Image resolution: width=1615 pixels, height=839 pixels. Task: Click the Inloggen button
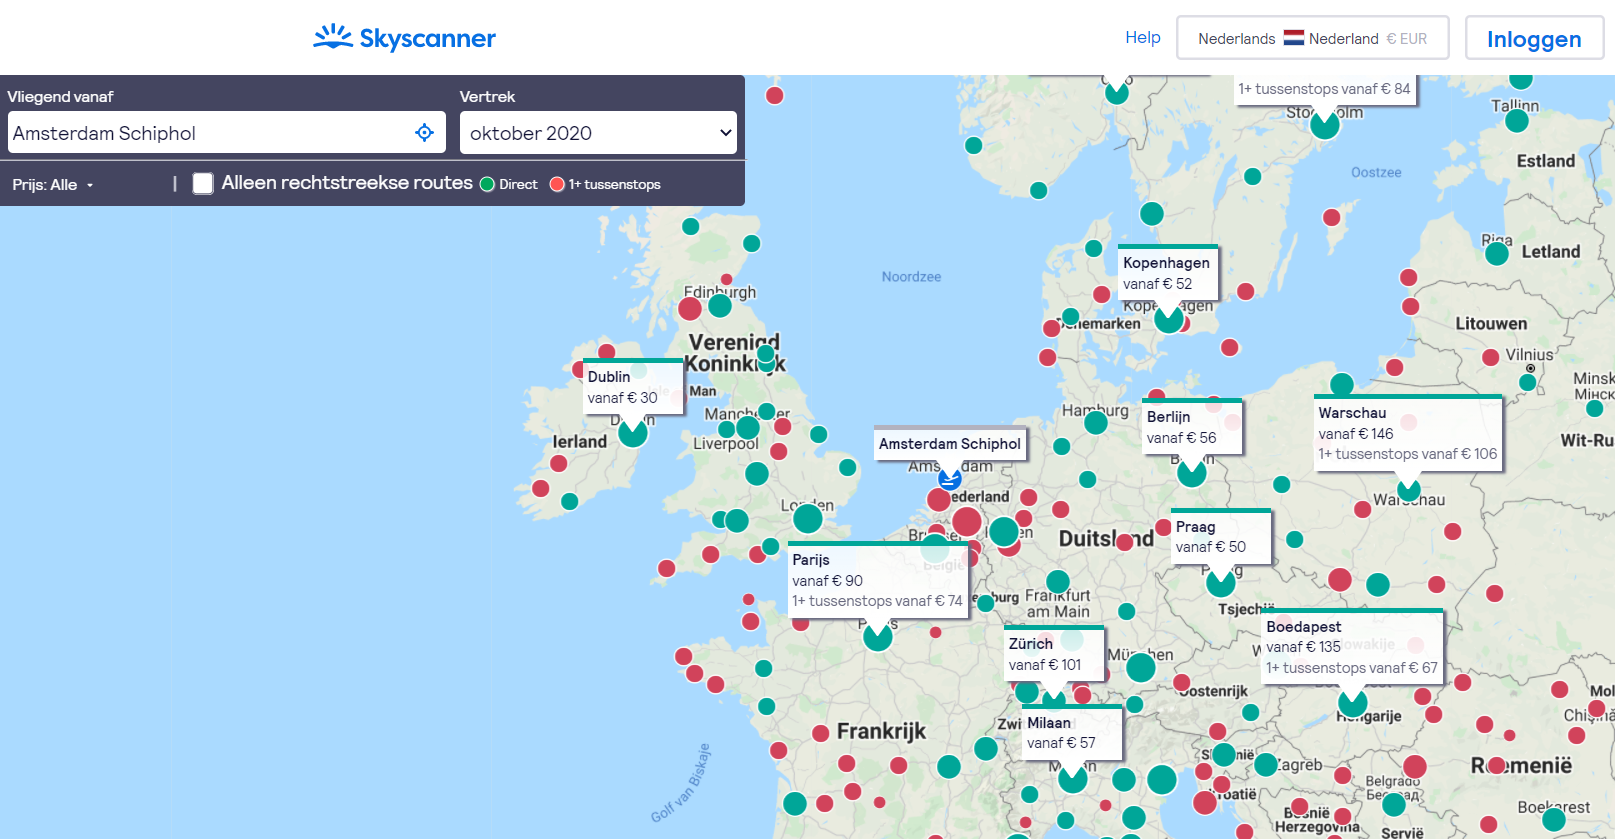click(1534, 39)
